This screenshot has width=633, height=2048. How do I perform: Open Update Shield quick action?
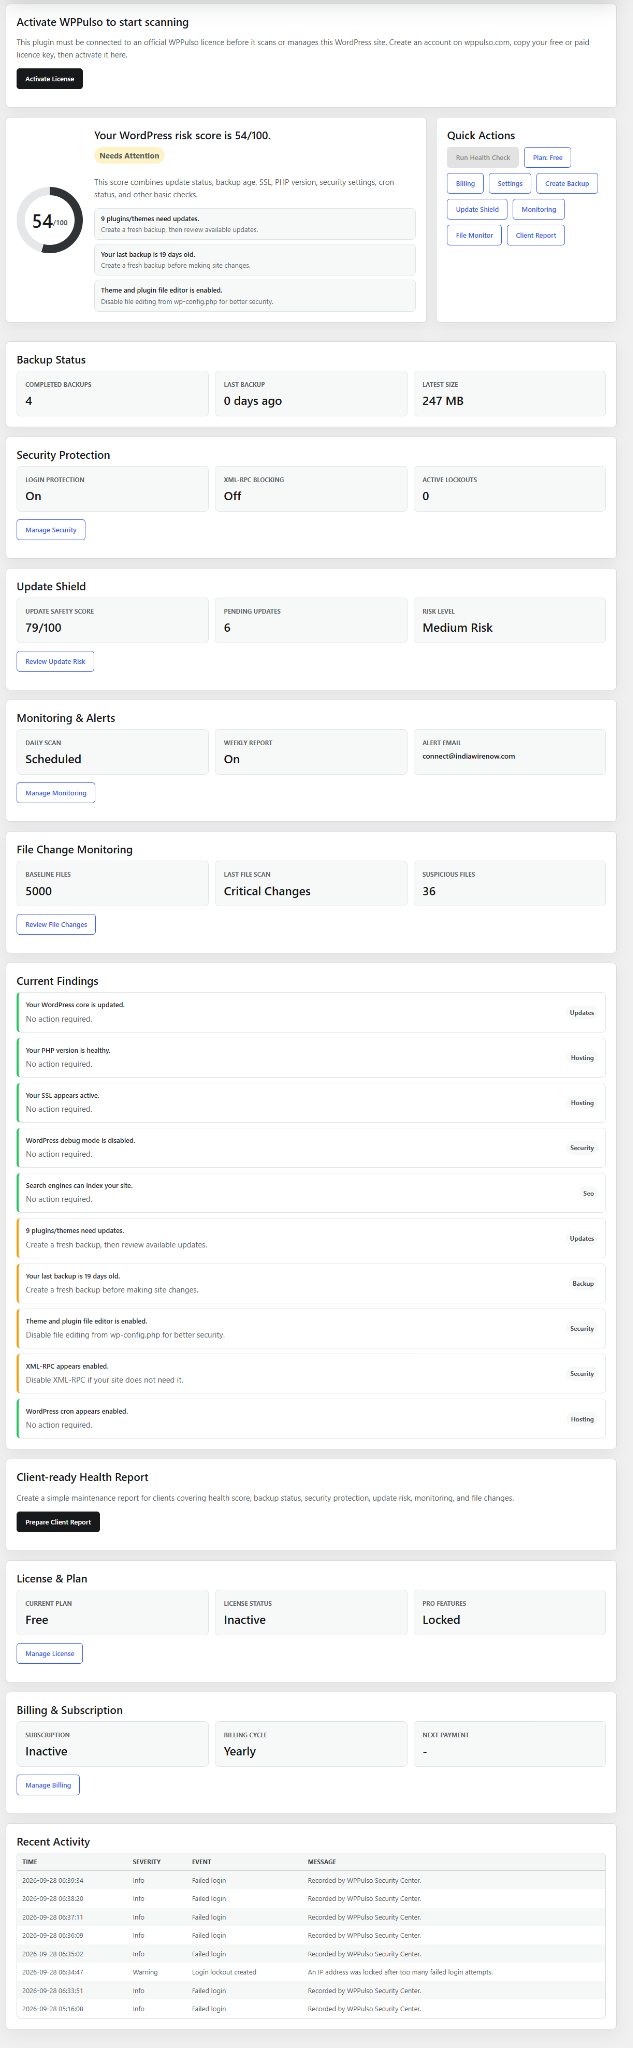pyautogui.click(x=477, y=209)
